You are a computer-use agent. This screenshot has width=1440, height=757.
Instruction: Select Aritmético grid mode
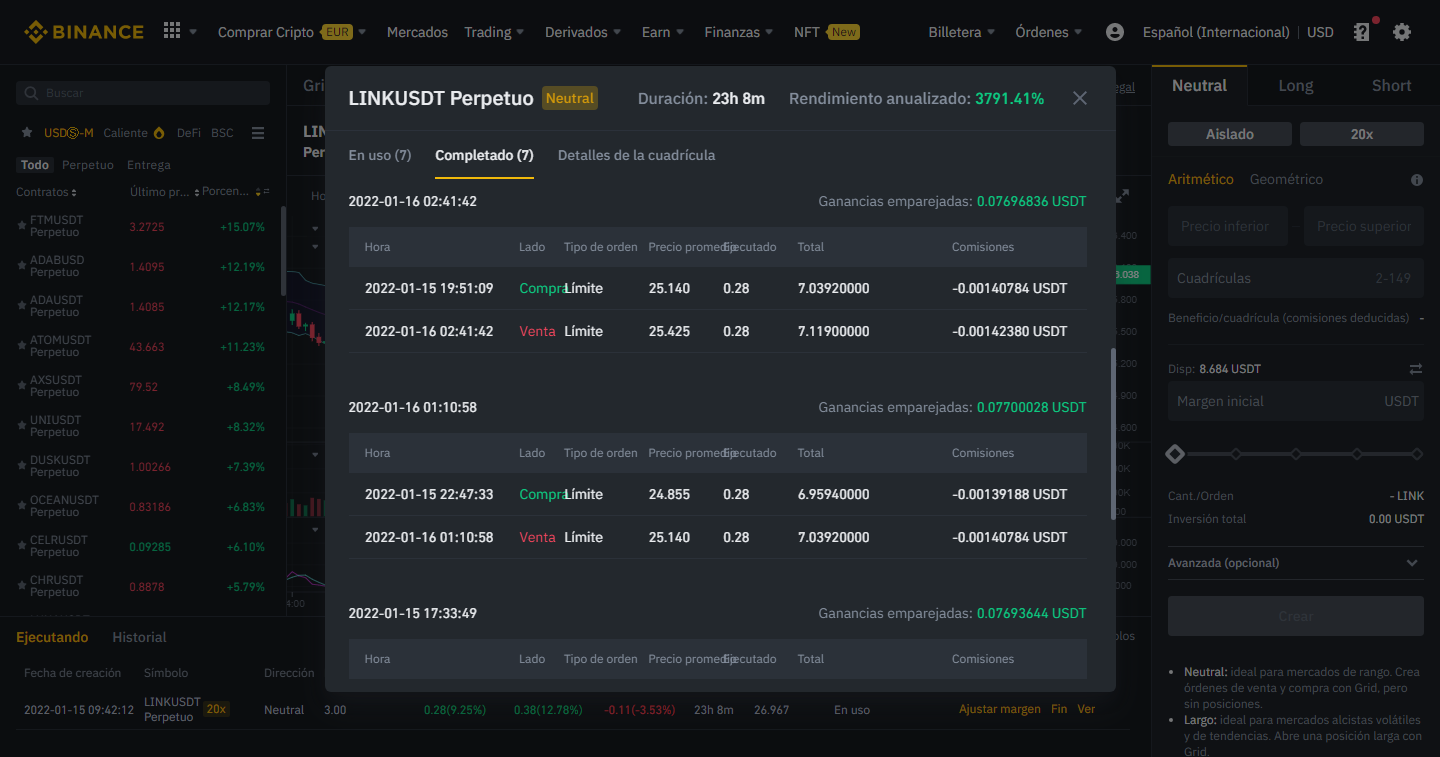pos(1201,179)
